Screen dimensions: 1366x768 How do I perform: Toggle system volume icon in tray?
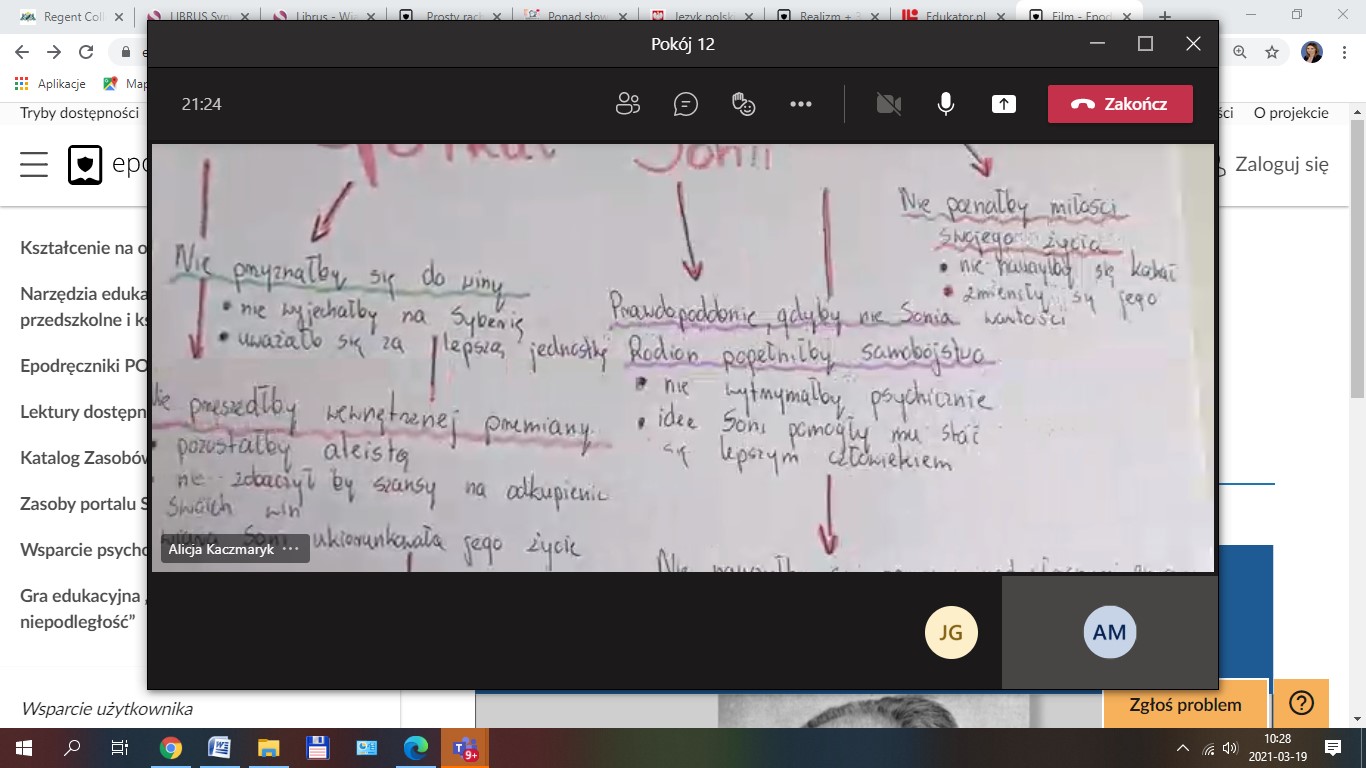coord(1230,748)
